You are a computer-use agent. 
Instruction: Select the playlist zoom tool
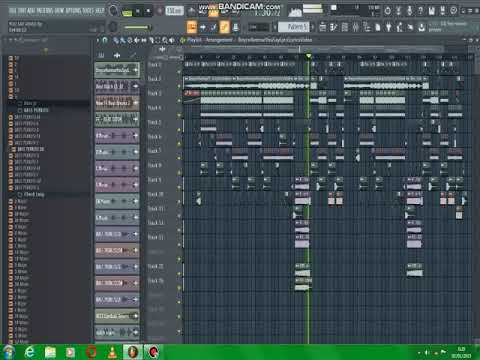165,40
